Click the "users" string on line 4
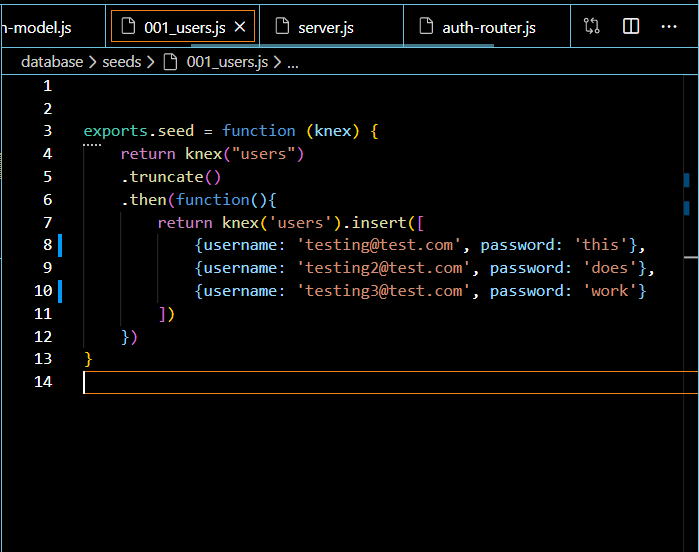The height and width of the screenshot is (552, 699). pos(263,154)
